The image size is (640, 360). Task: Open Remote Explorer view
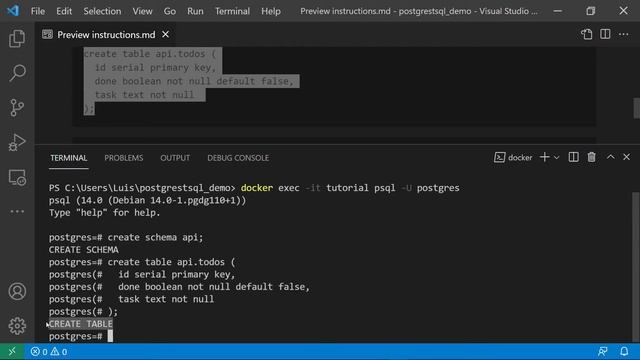coord(17,178)
